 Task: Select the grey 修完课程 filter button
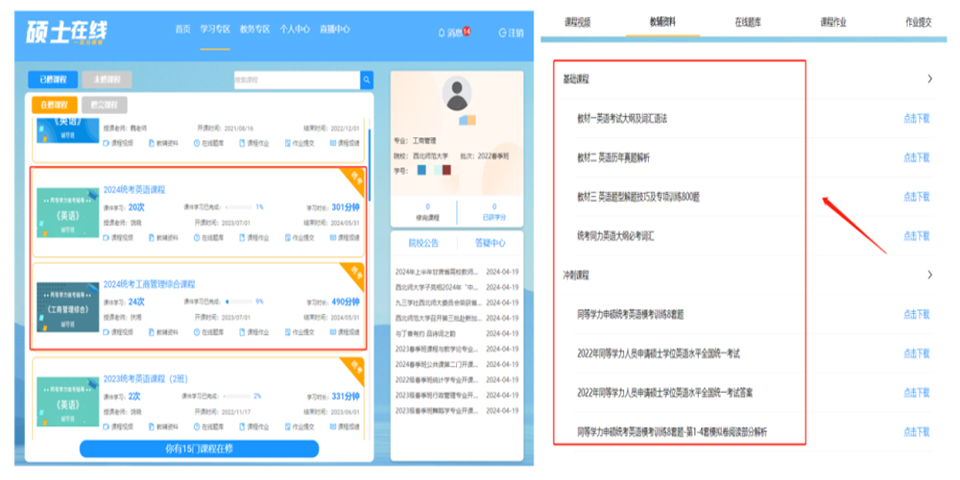[104, 105]
